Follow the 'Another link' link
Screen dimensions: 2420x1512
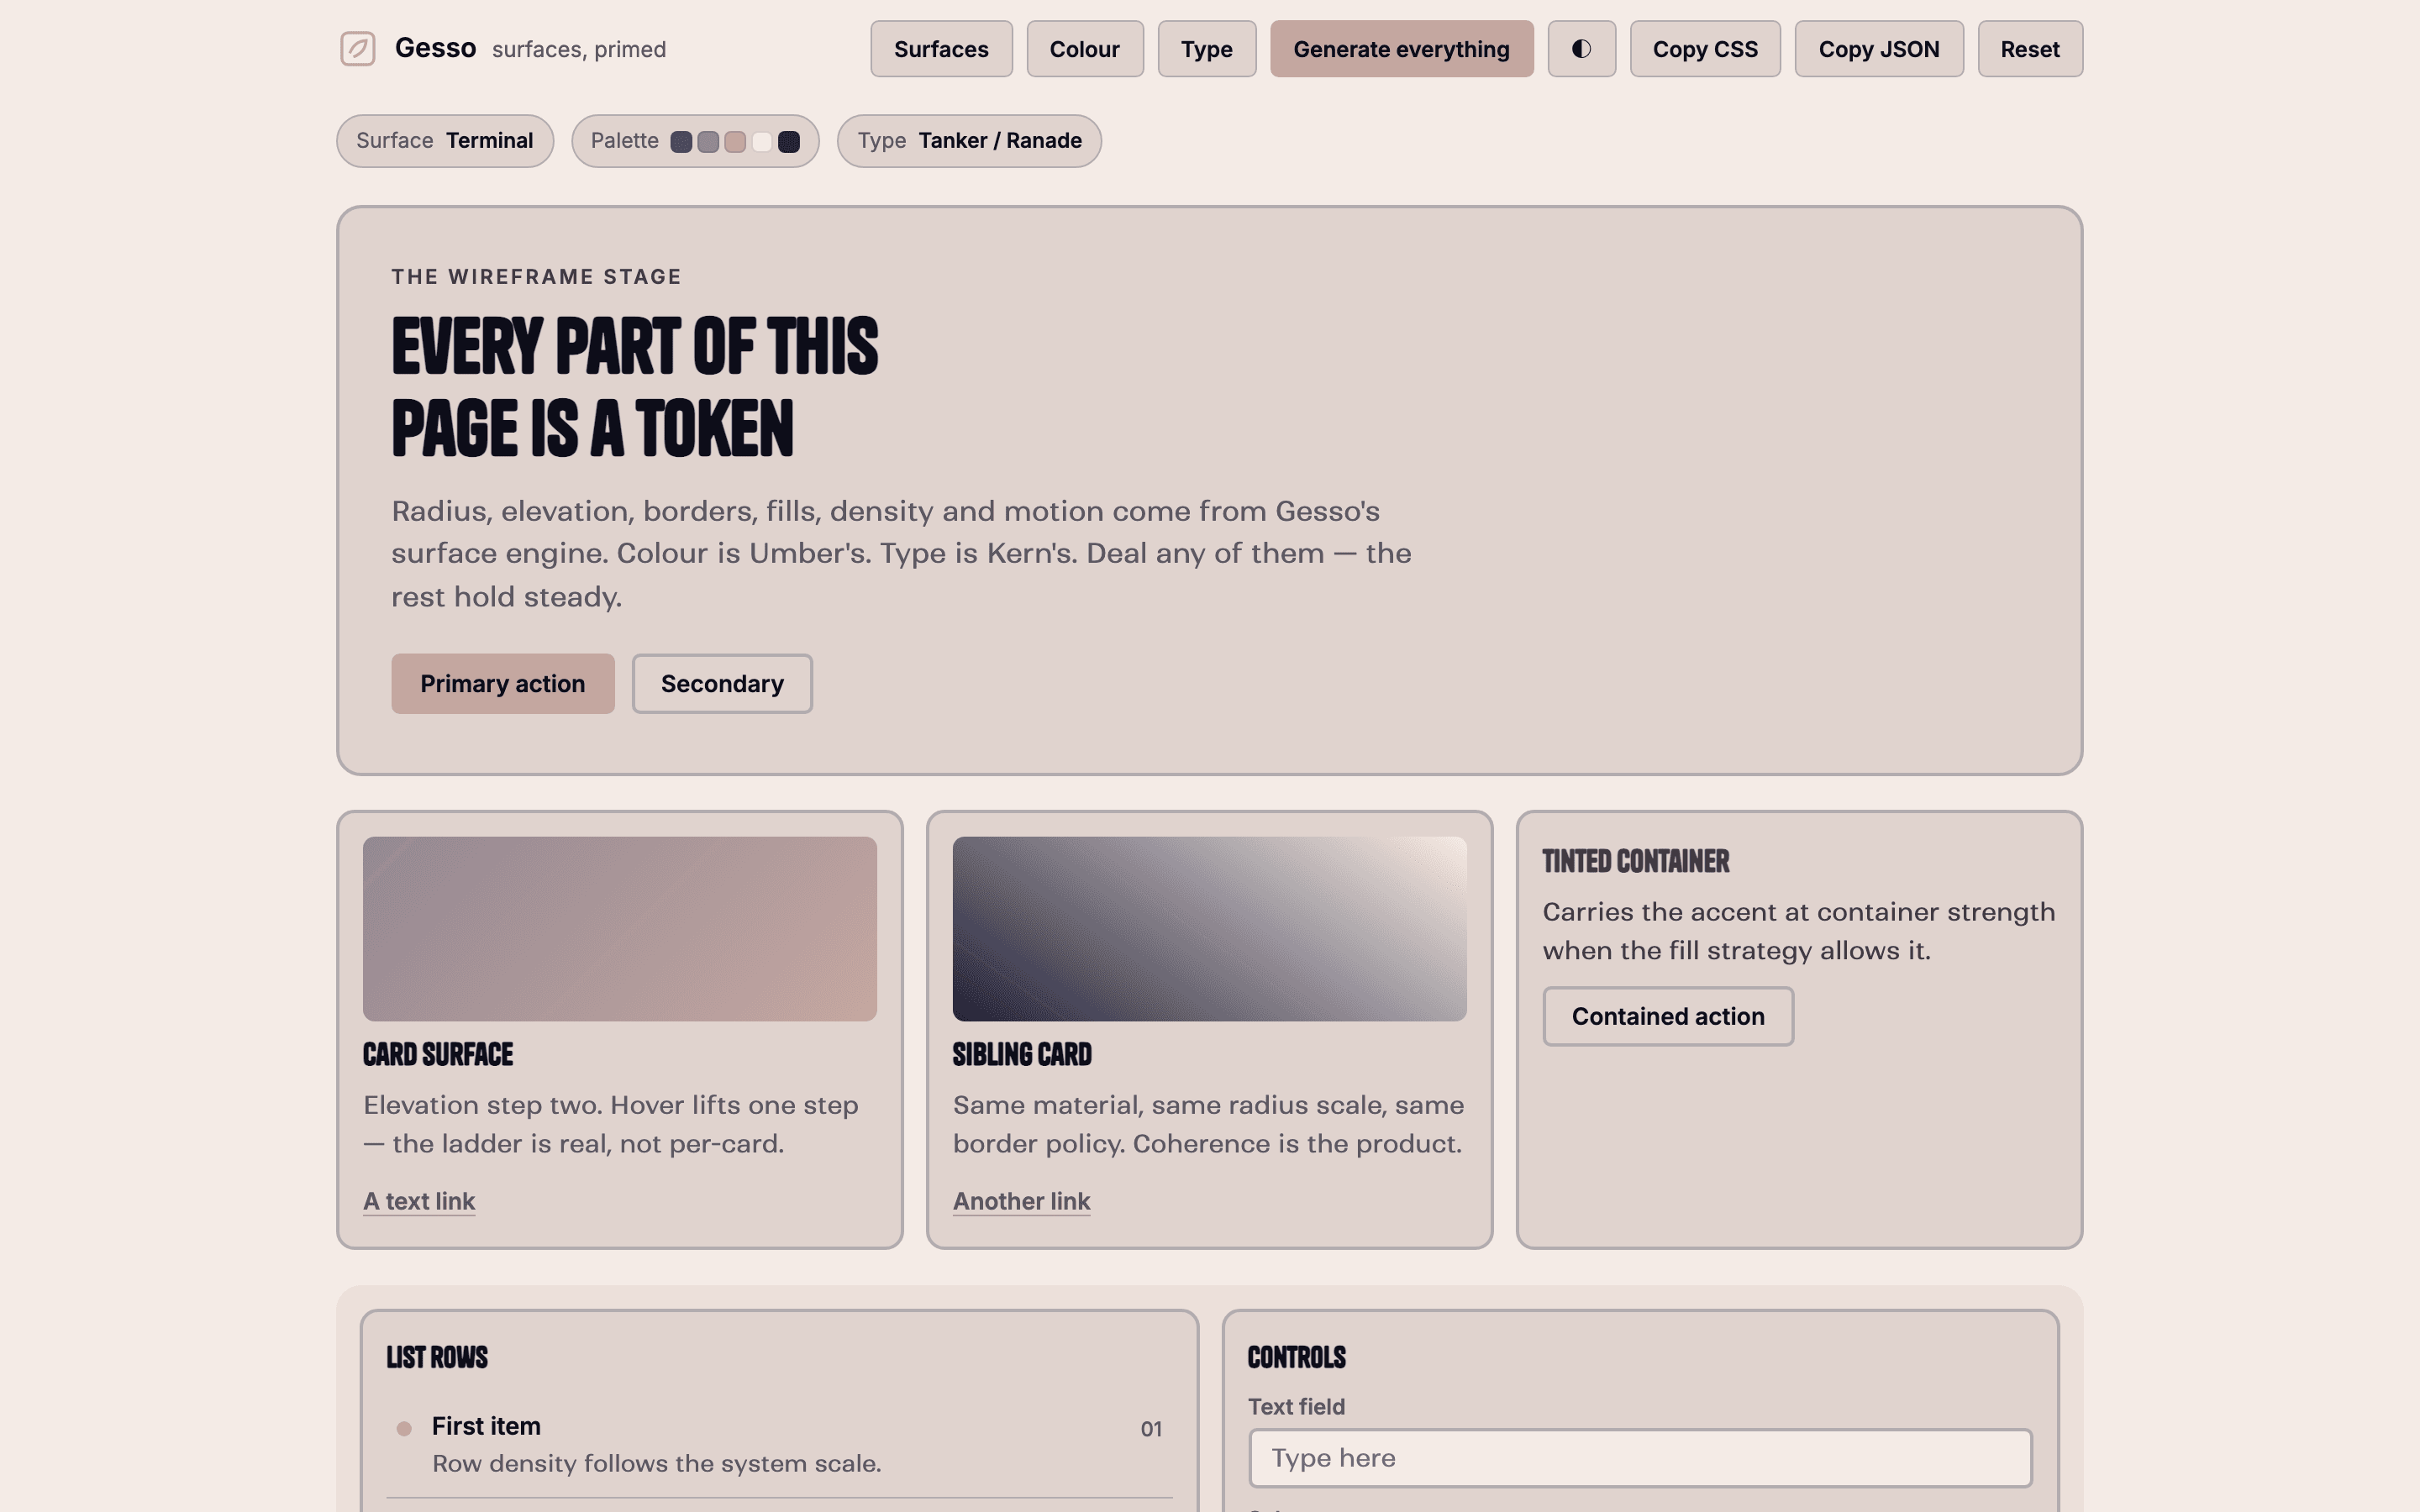[x=1021, y=1201]
